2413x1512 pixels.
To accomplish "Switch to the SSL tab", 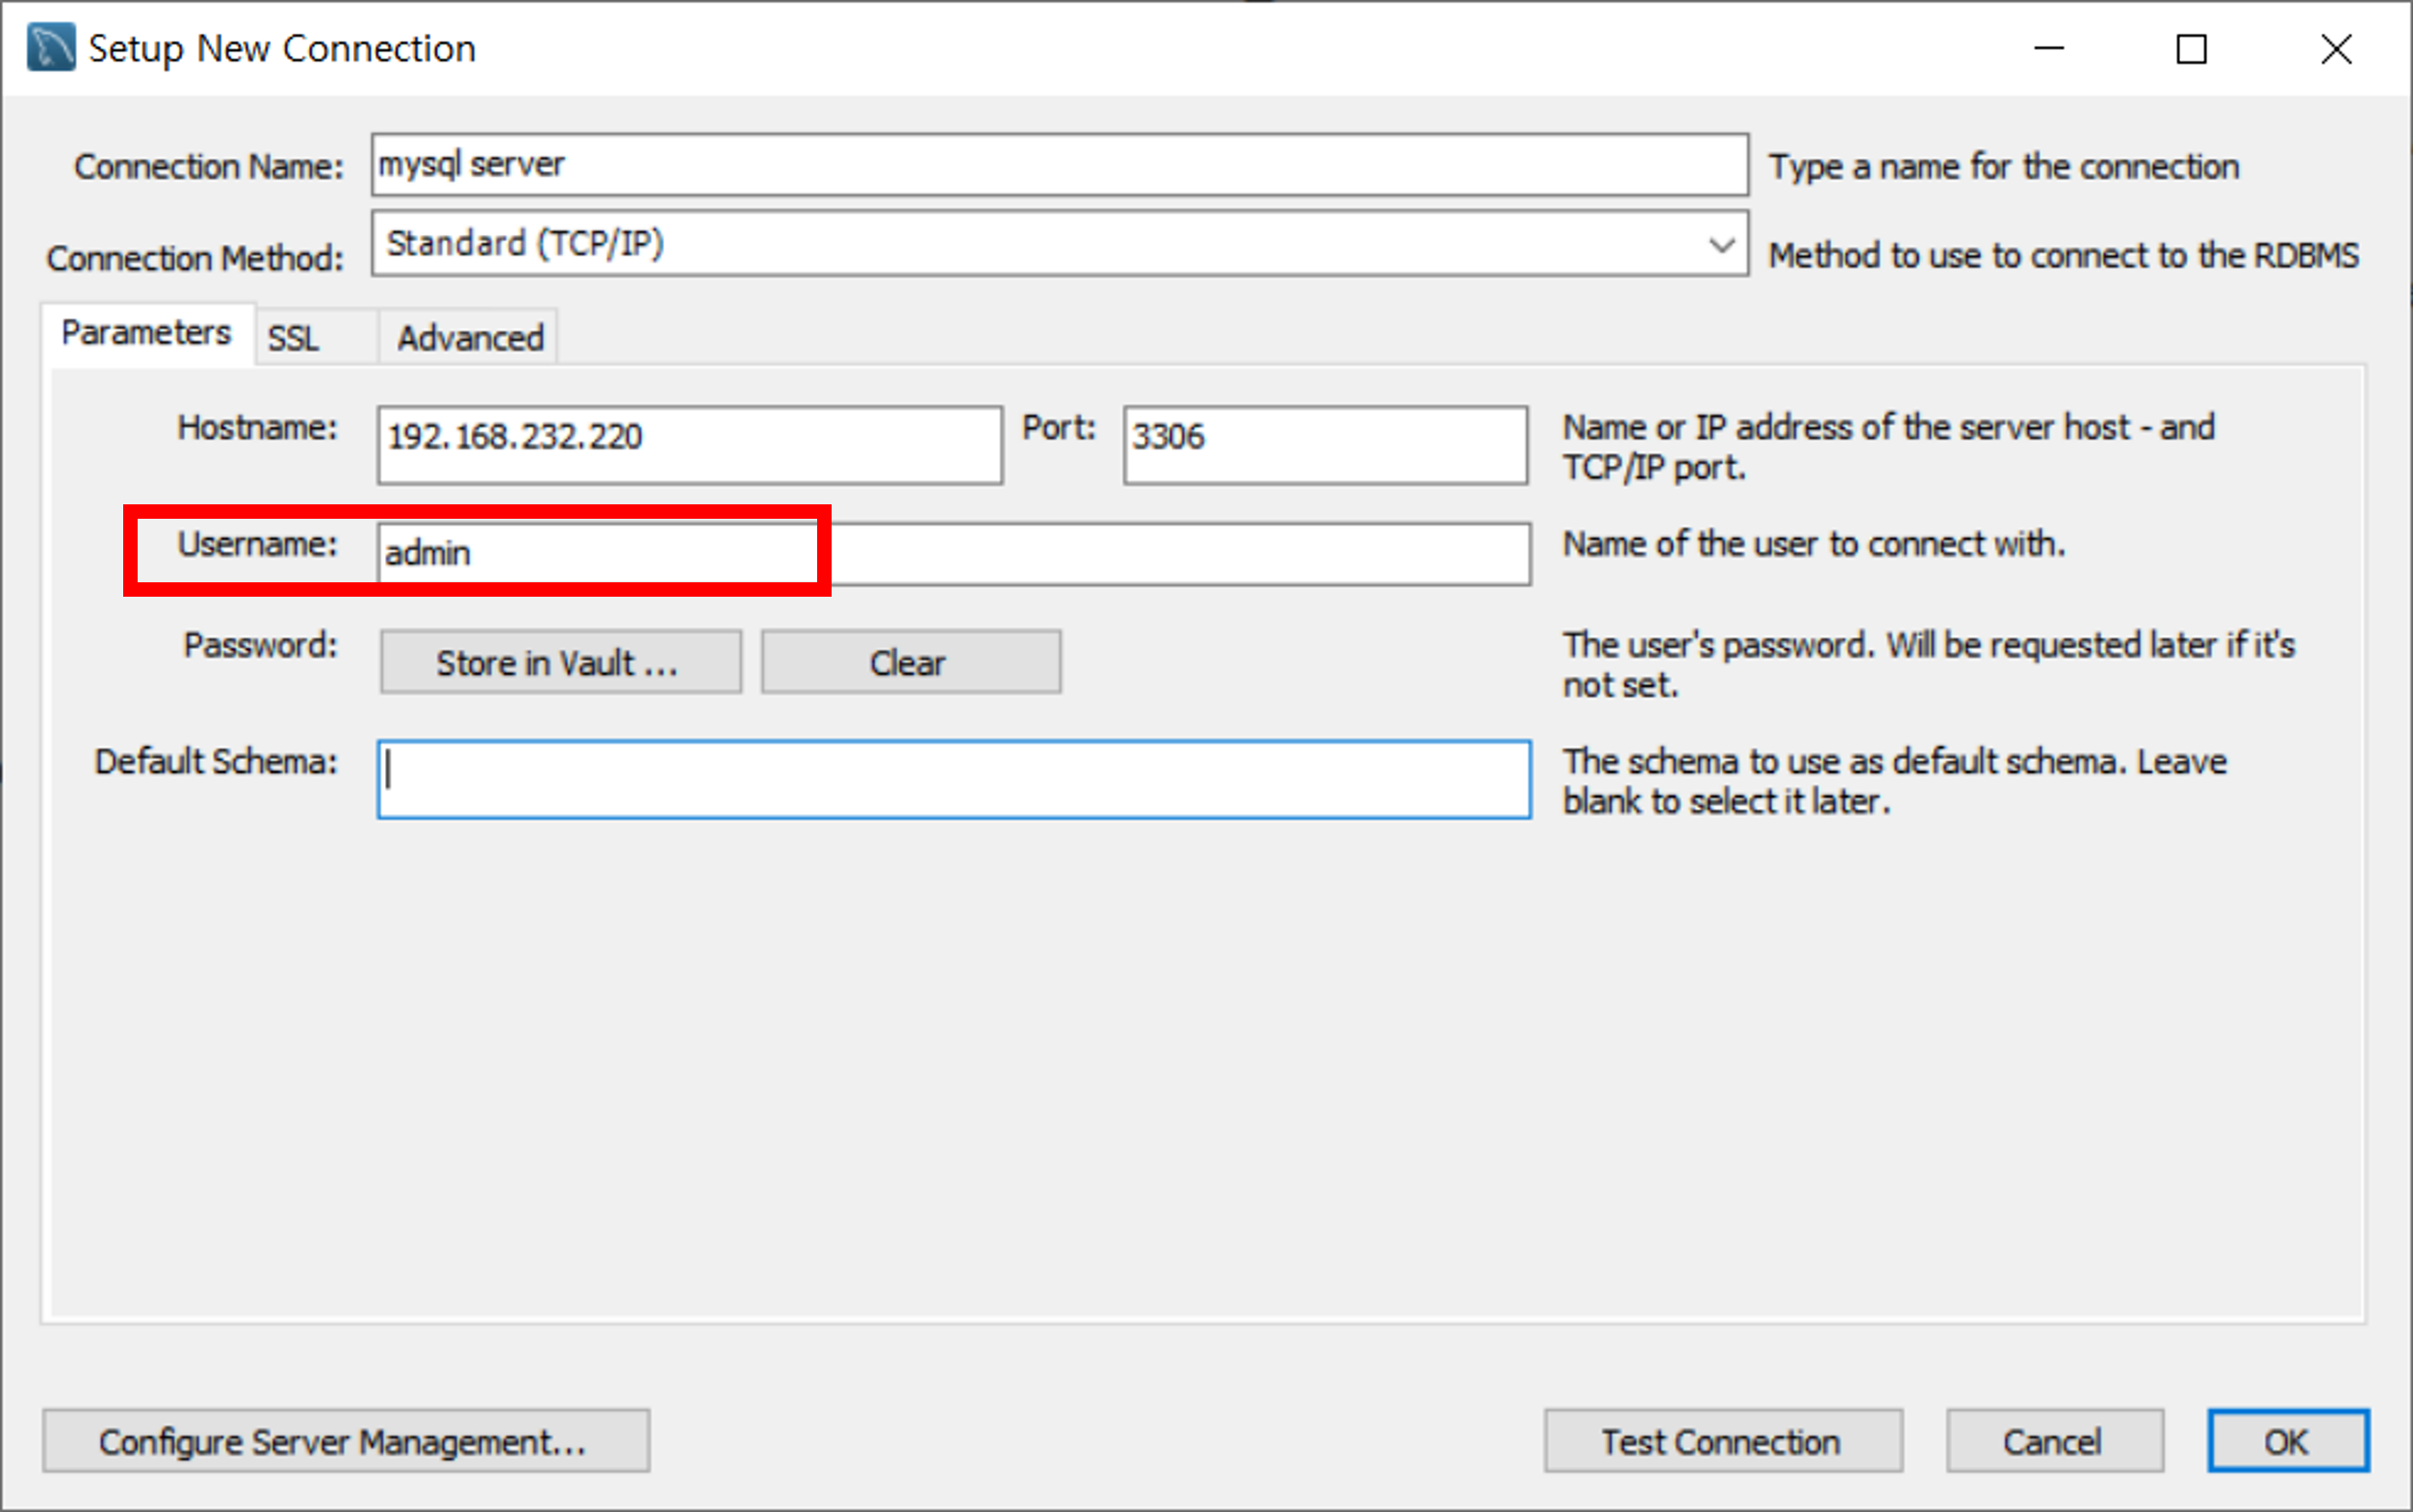I will [294, 338].
